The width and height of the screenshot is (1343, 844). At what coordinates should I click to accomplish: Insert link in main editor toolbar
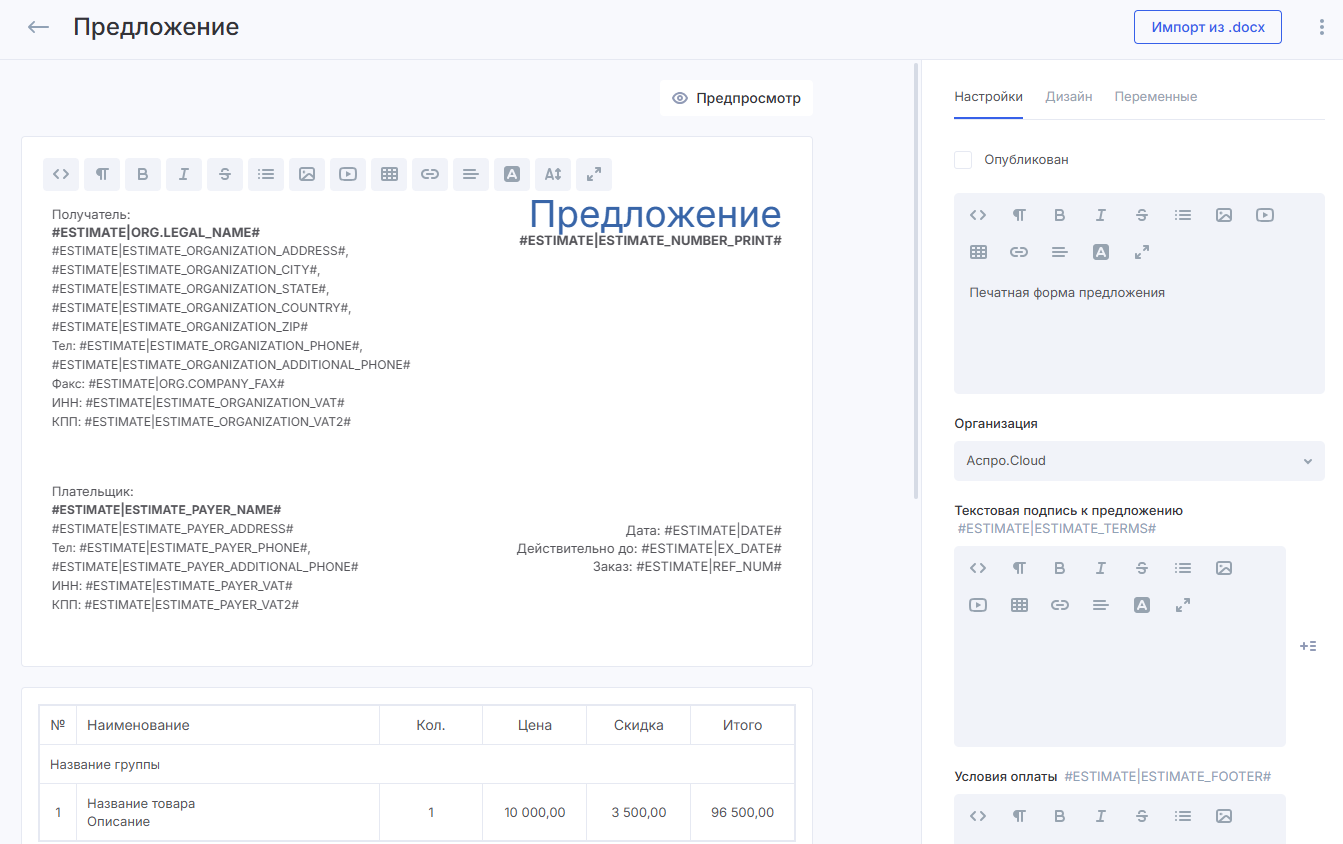click(x=430, y=174)
